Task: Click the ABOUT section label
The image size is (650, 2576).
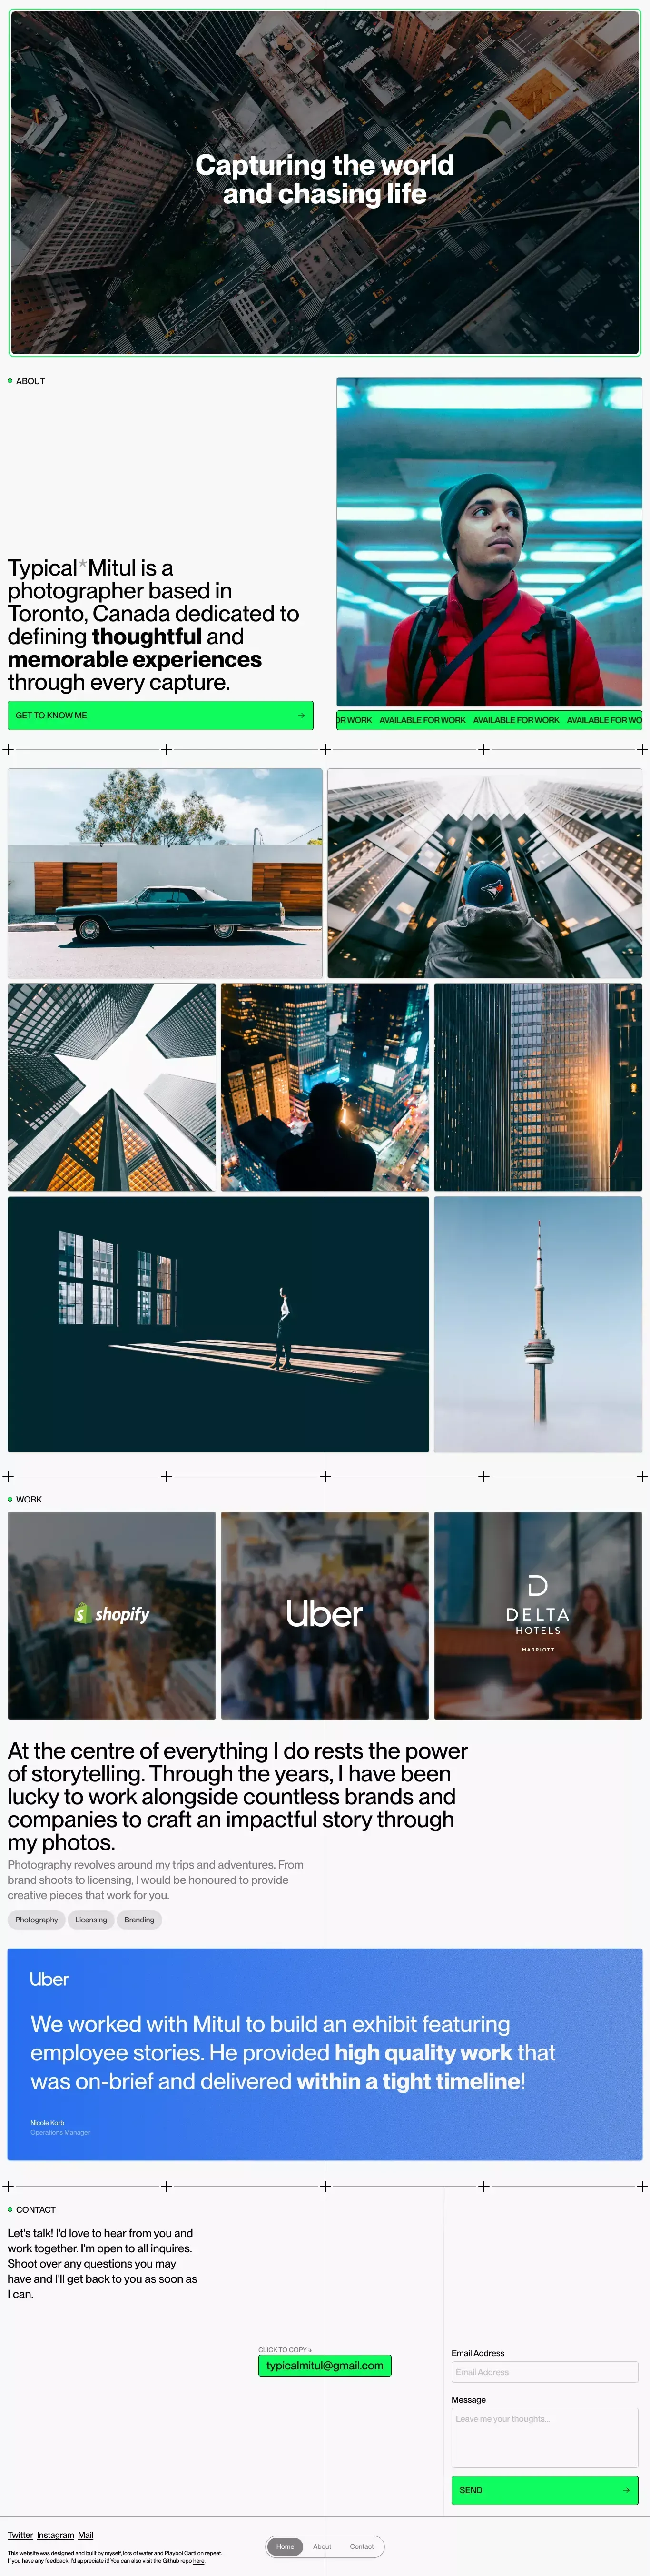Action: click(x=30, y=381)
